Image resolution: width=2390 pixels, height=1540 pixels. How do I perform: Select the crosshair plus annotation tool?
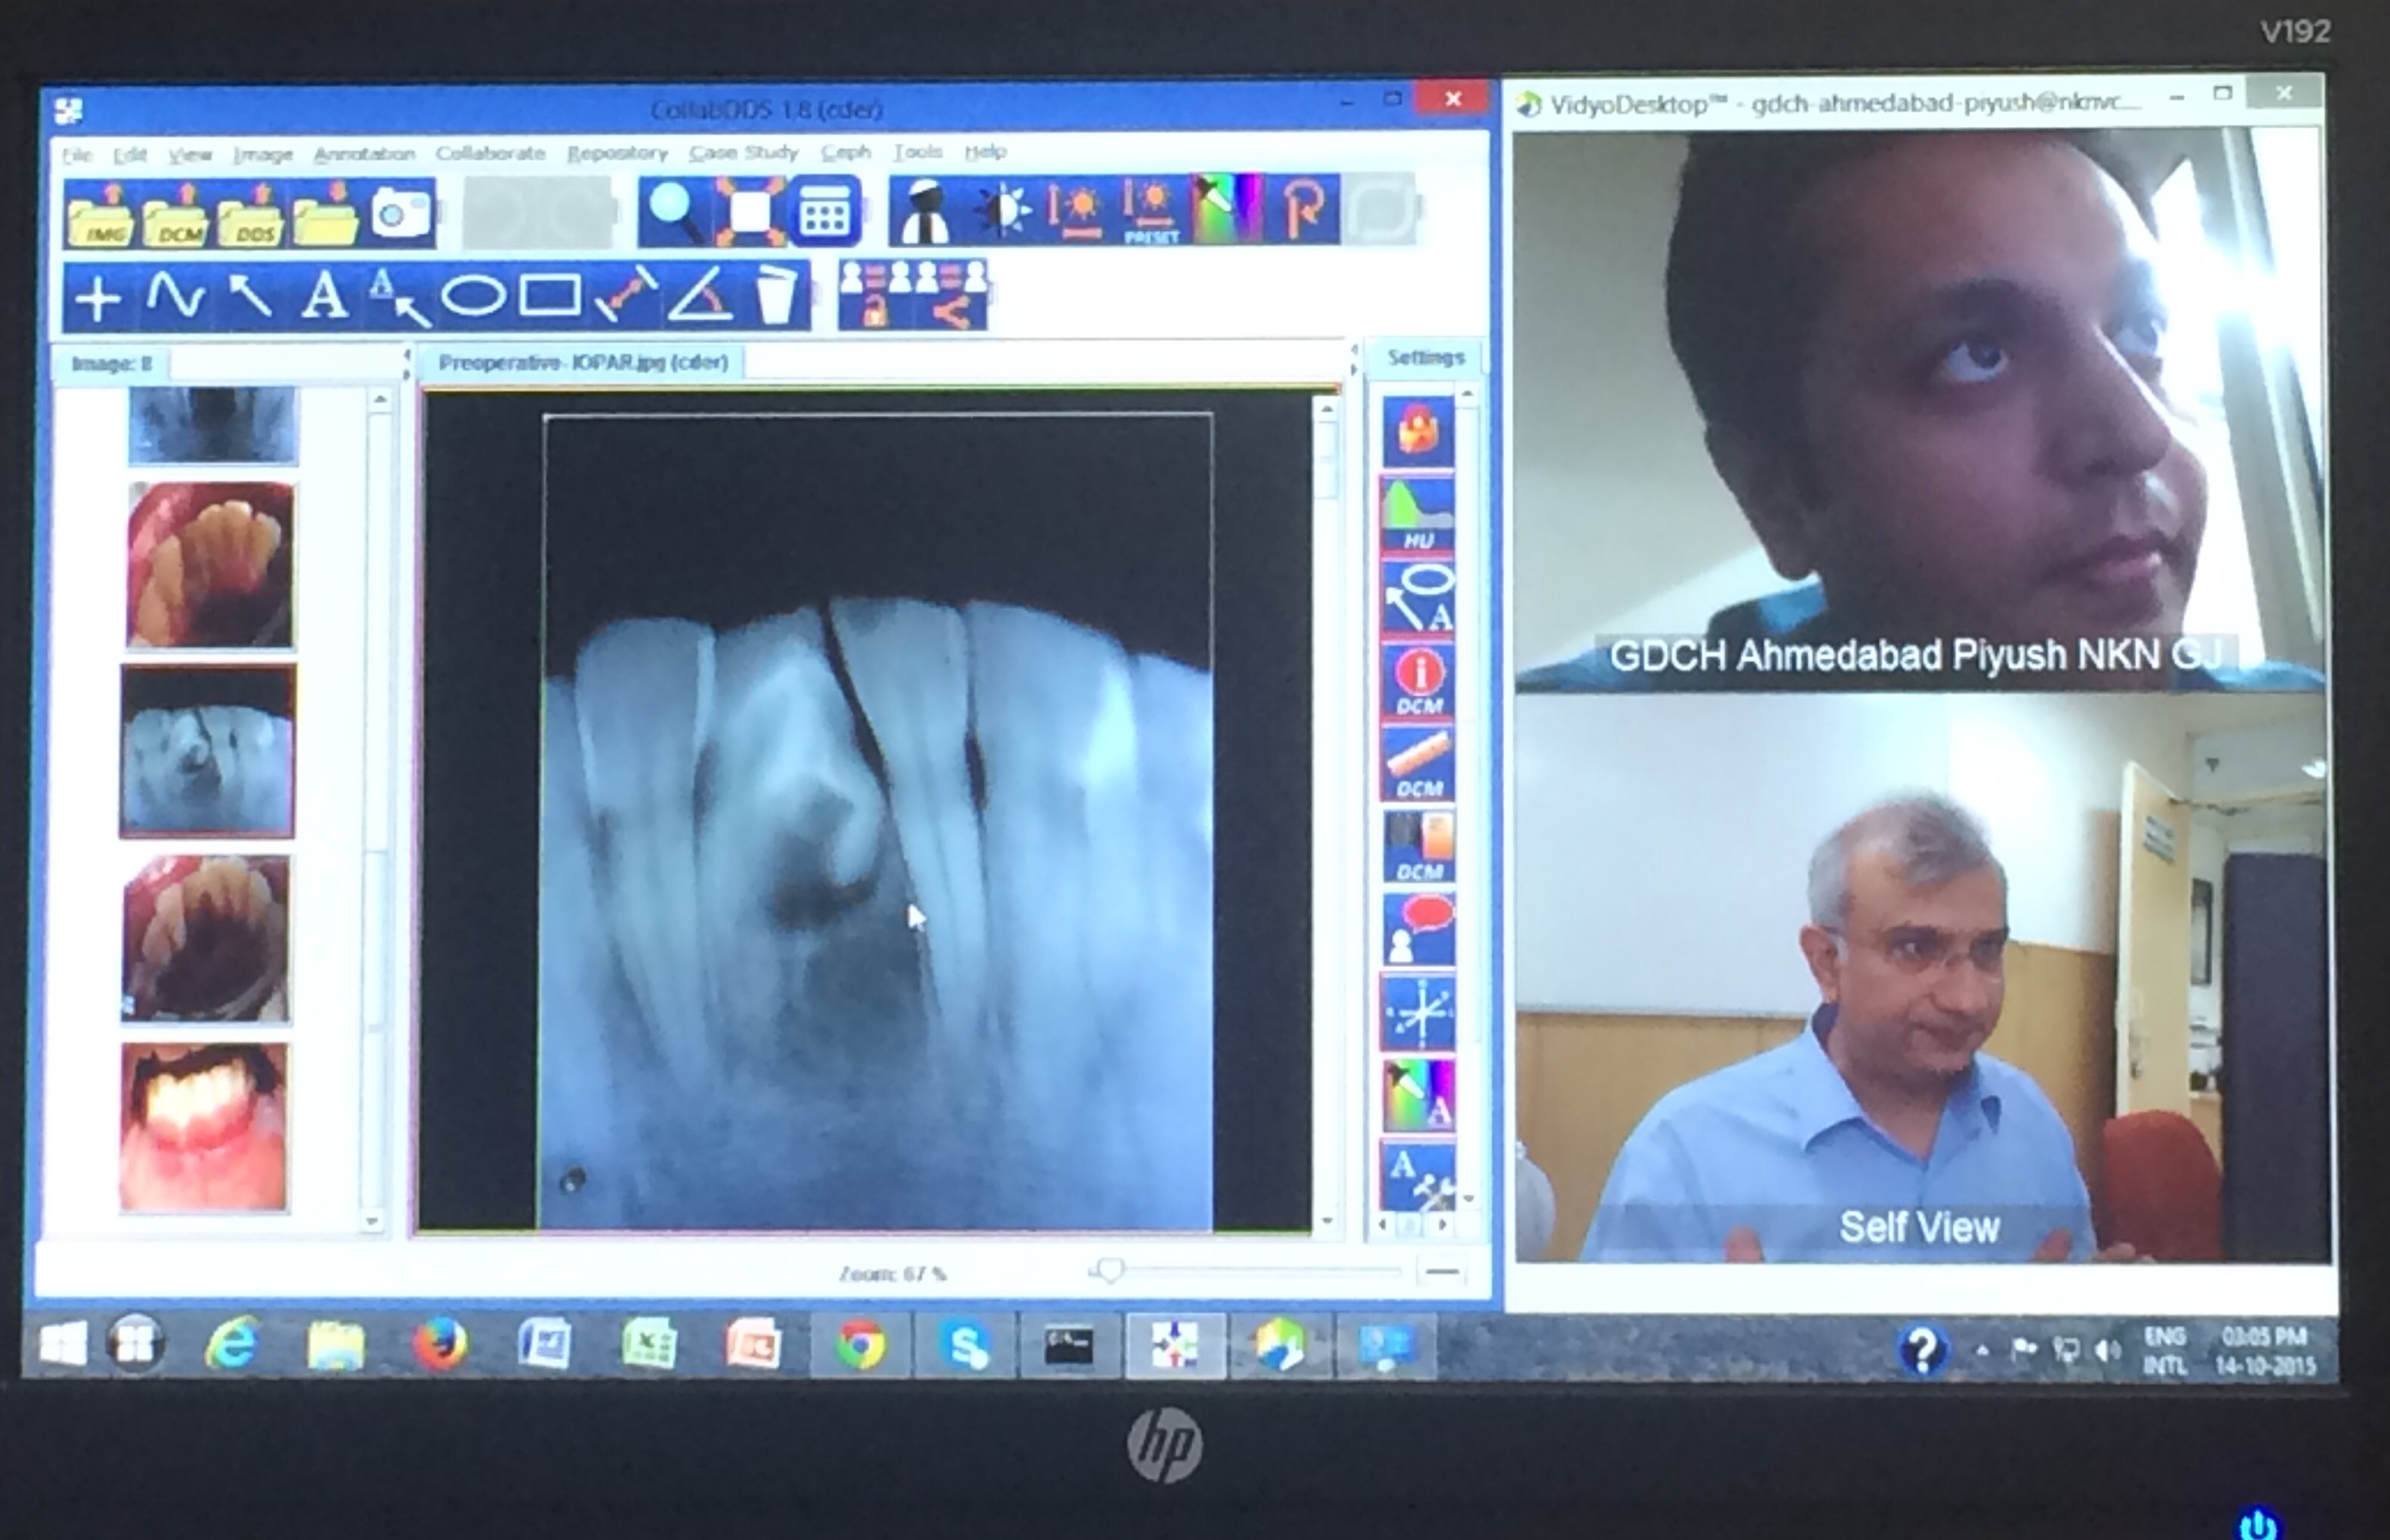pyautogui.click(x=98, y=298)
